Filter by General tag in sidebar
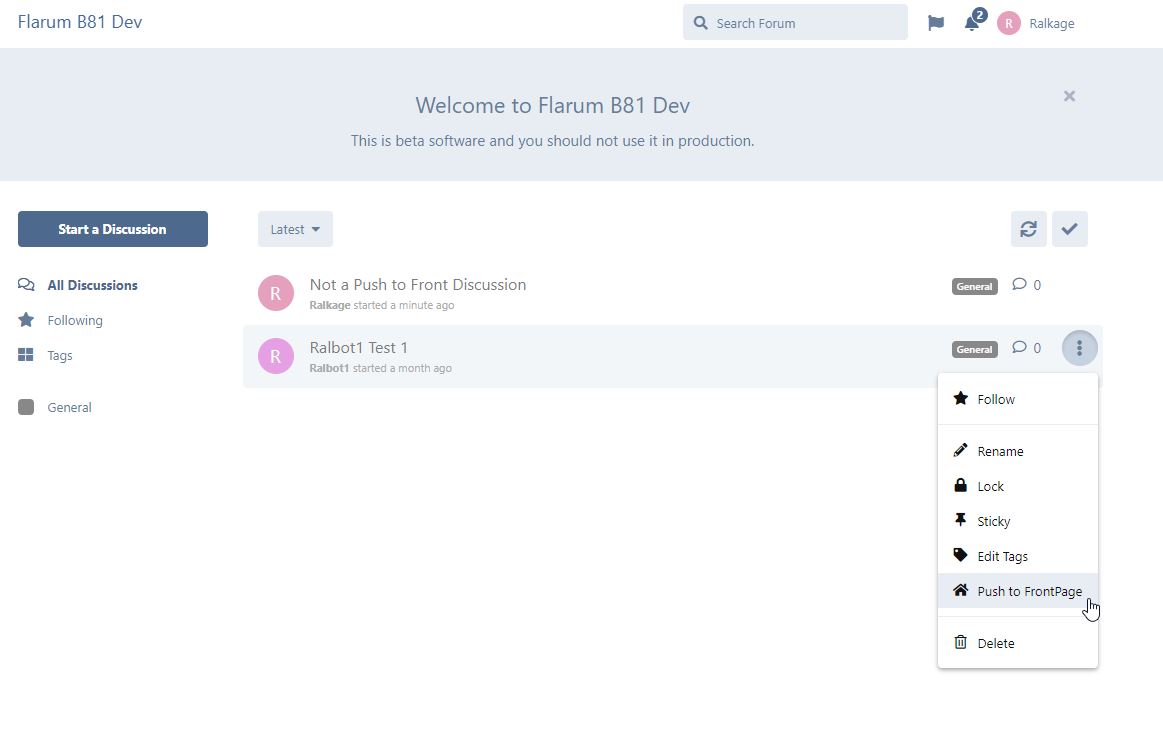Screen dimensions: 1163x745 [x=55, y=407]
